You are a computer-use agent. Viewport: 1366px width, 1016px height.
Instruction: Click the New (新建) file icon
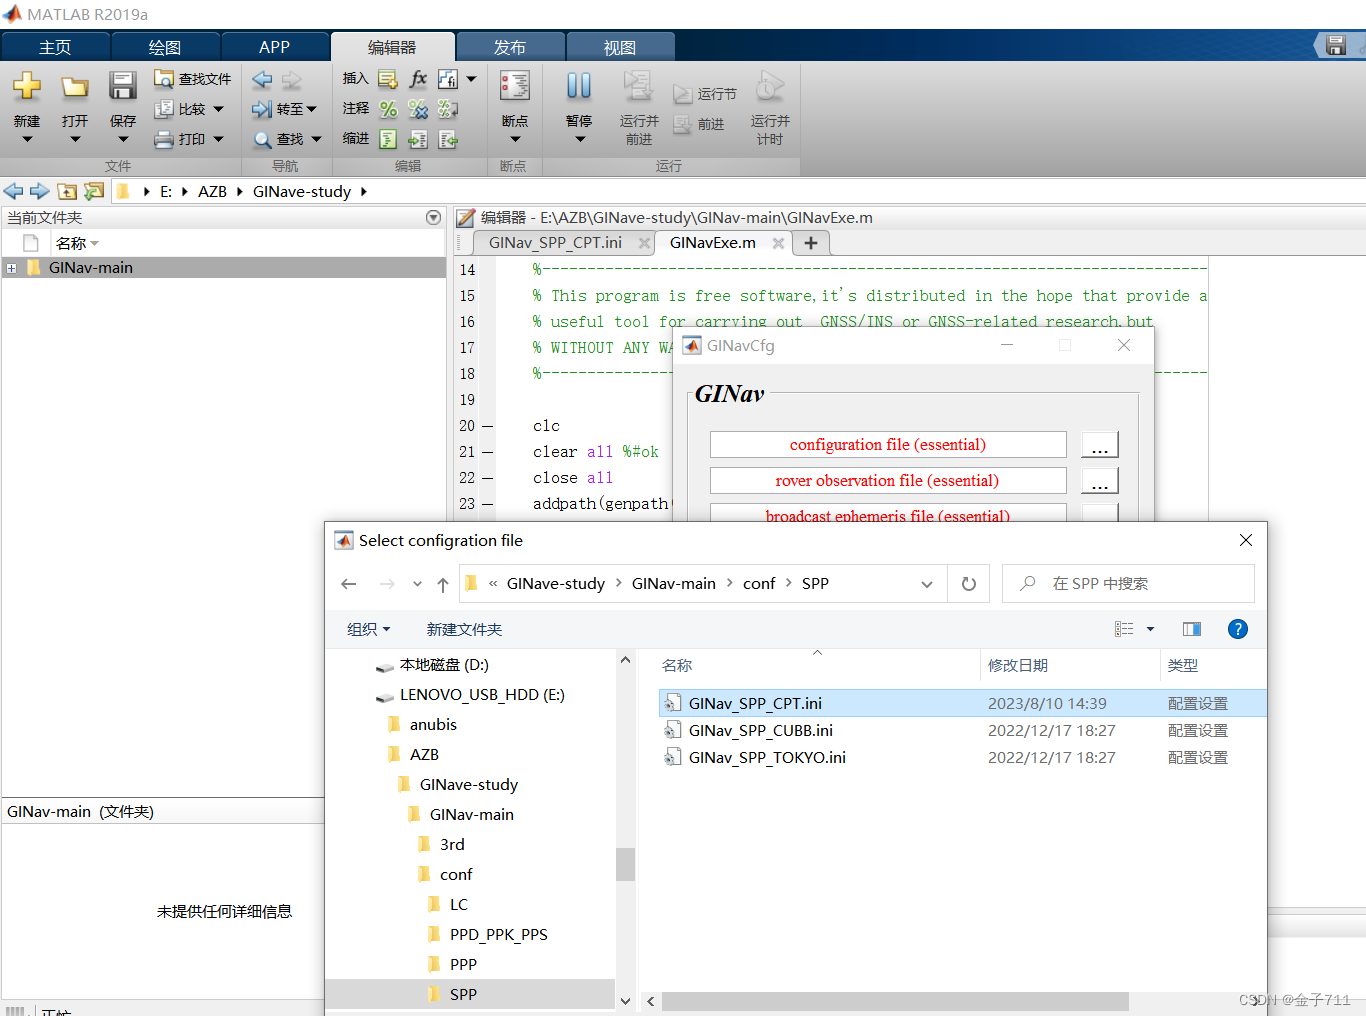coord(27,86)
